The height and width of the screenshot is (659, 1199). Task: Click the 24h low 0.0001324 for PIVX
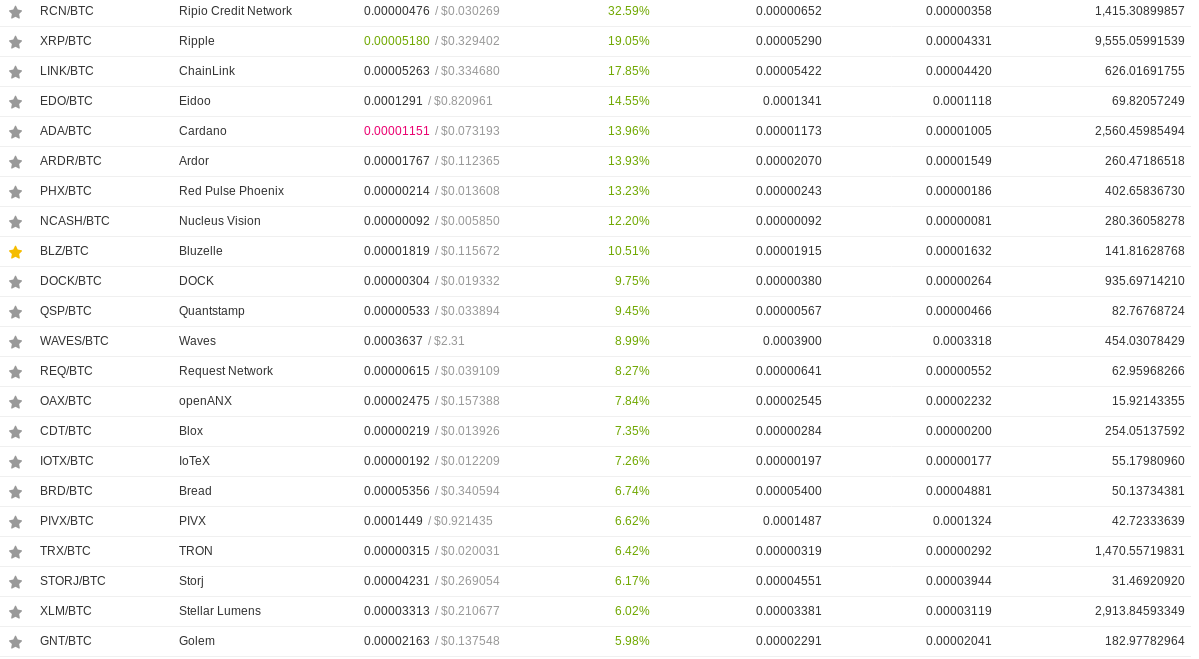tap(962, 521)
